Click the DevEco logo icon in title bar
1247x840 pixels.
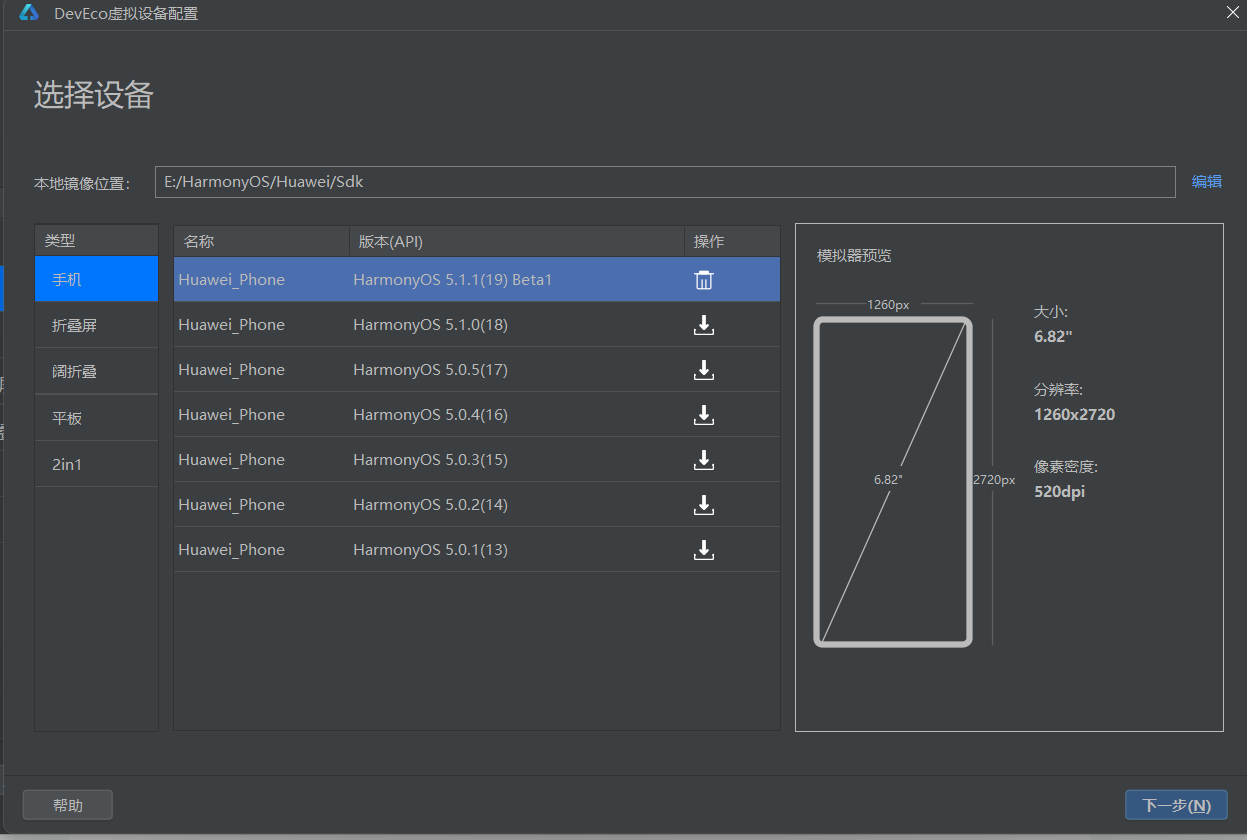[29, 13]
